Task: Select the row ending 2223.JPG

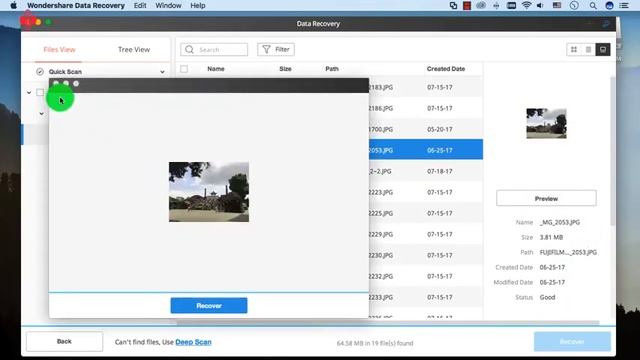Action: 426,192
